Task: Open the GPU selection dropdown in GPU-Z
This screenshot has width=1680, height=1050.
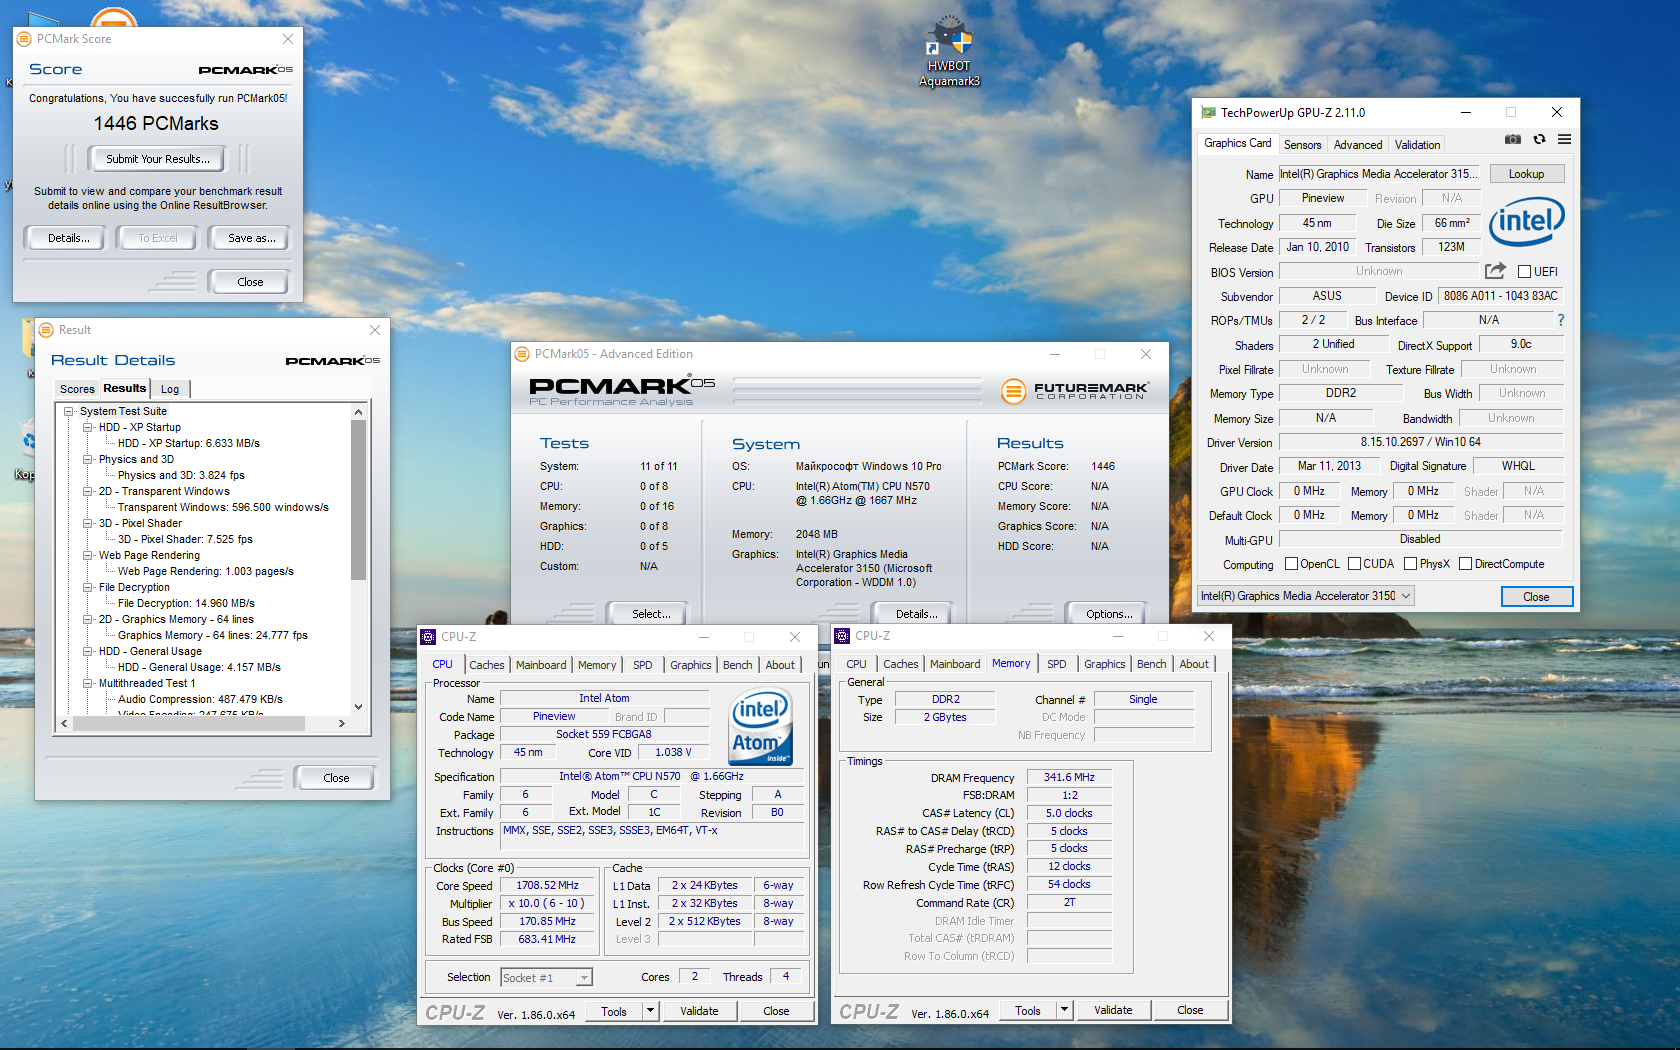Action: click(x=1306, y=596)
